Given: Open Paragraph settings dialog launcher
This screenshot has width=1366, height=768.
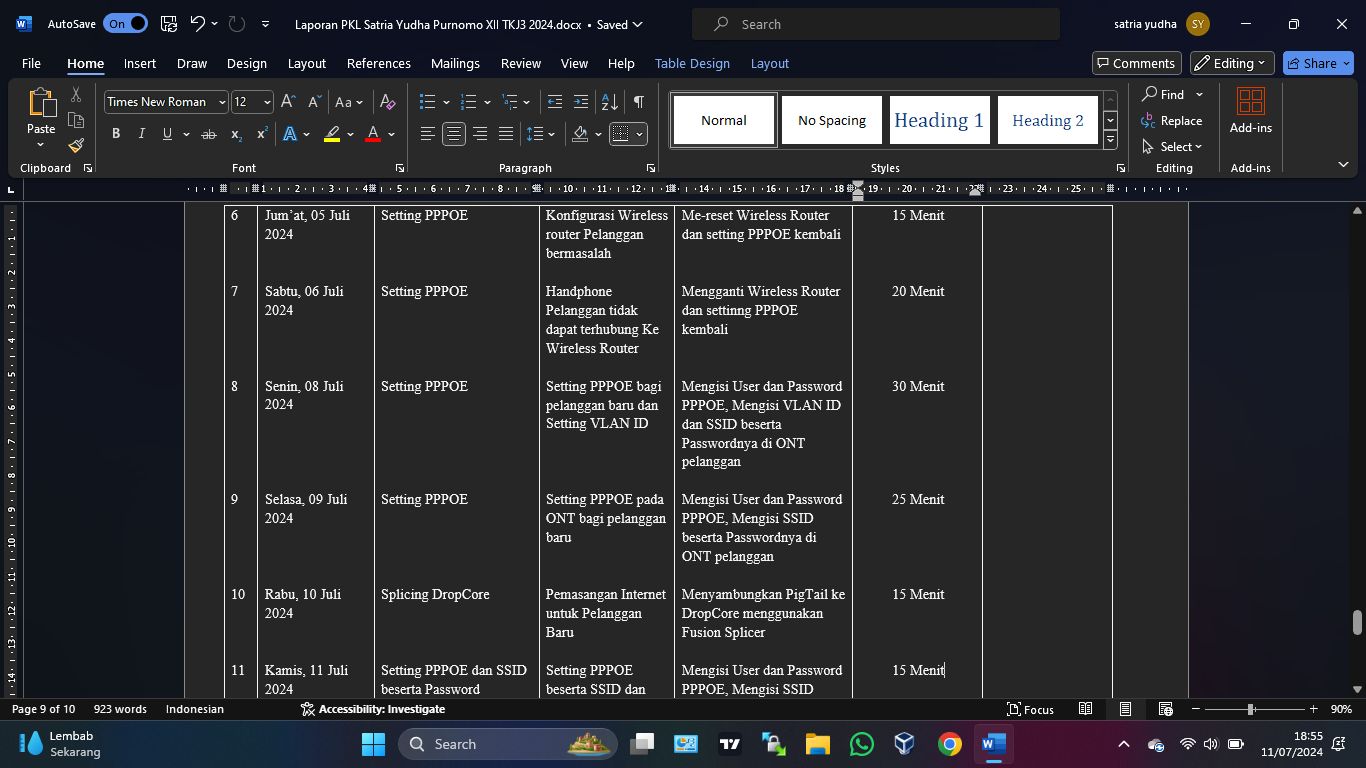Looking at the screenshot, I should [x=651, y=168].
